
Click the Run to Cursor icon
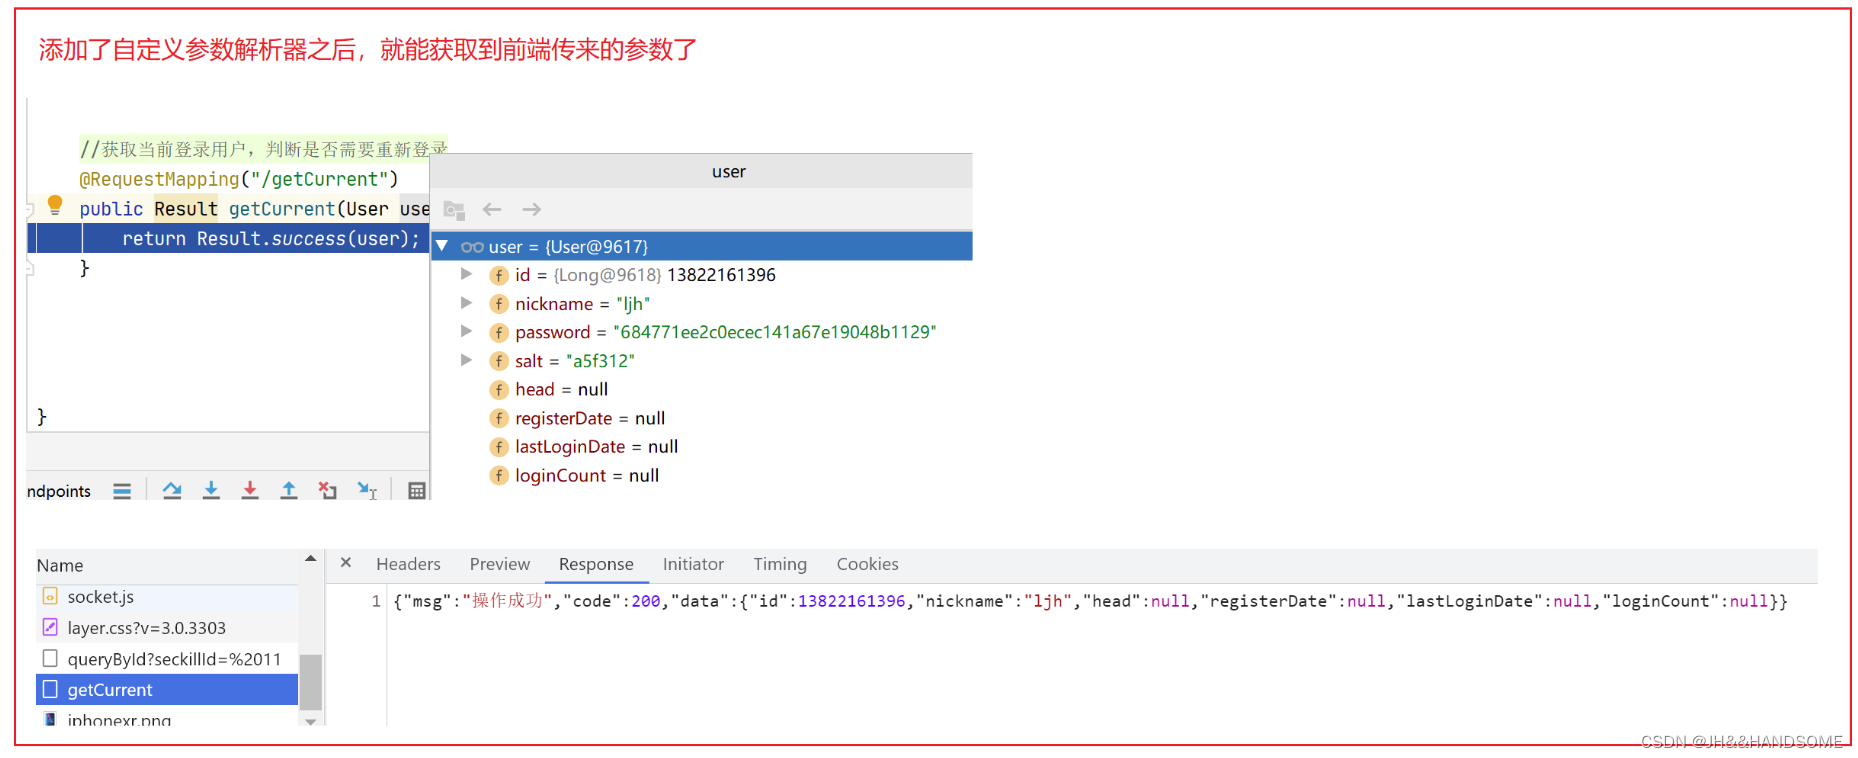pyautogui.click(x=367, y=490)
